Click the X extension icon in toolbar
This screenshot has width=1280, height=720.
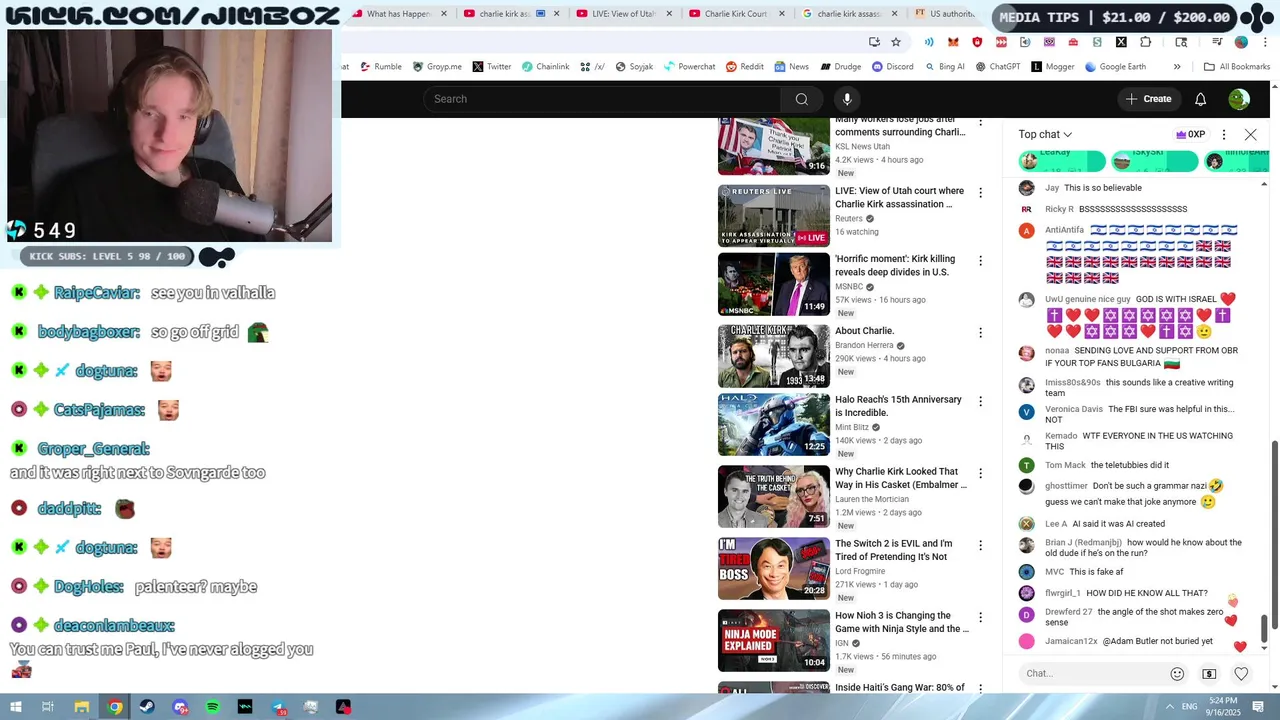1121,42
